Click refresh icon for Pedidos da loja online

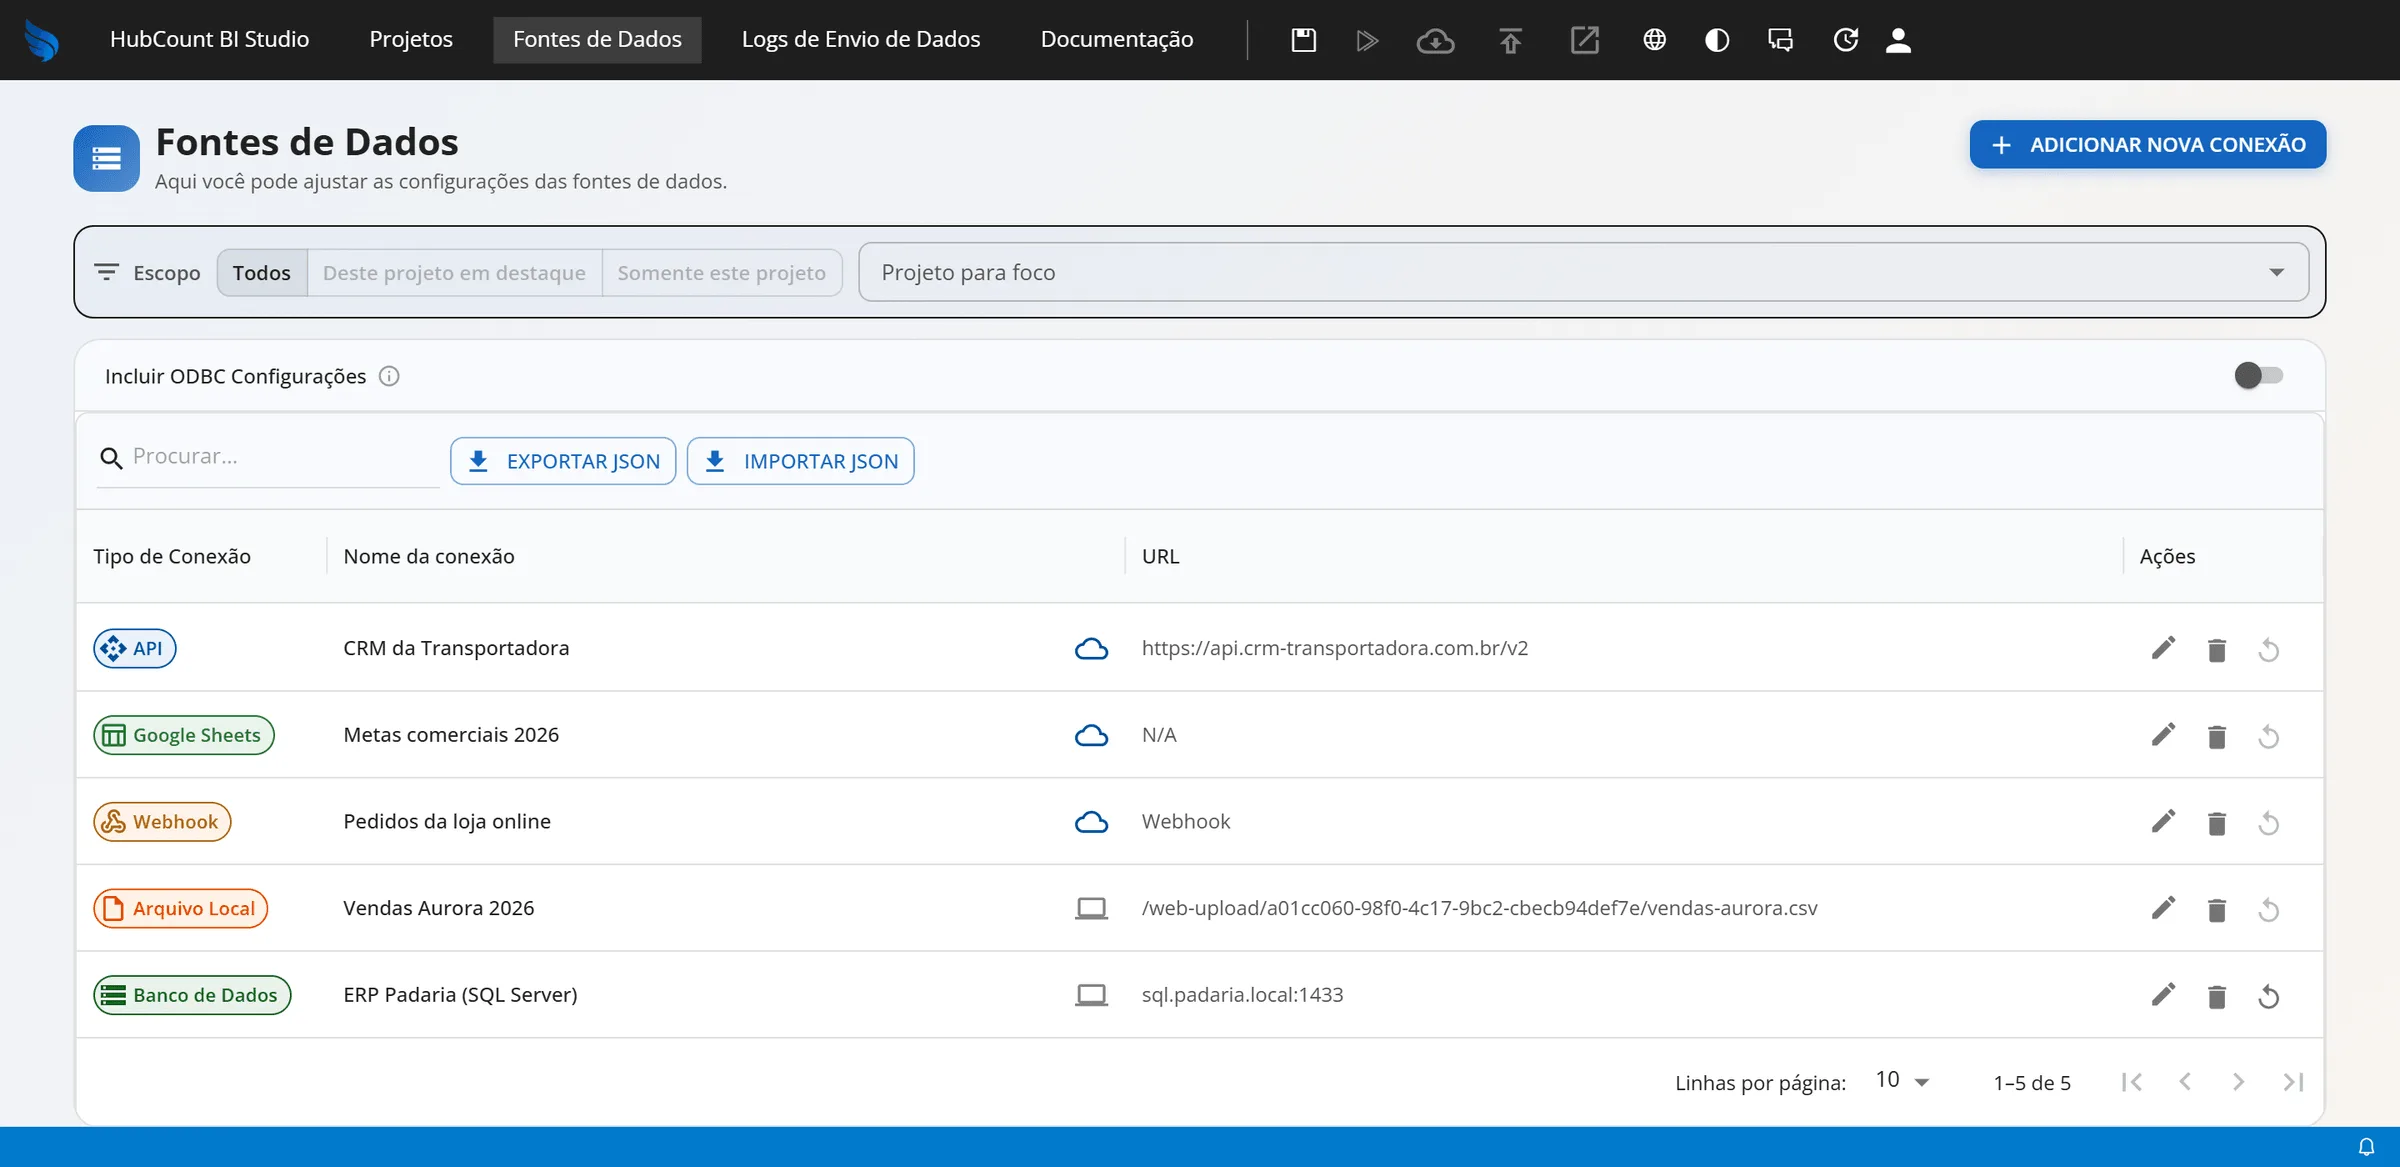click(x=2269, y=823)
